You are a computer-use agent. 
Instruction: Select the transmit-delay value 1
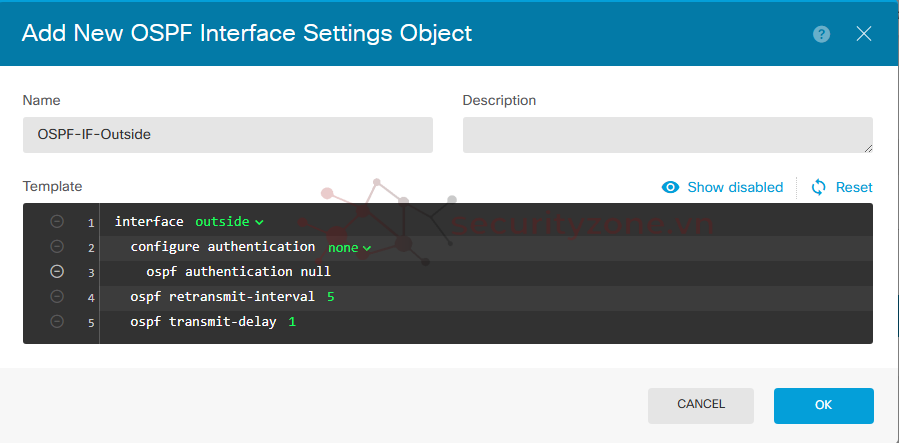point(292,322)
